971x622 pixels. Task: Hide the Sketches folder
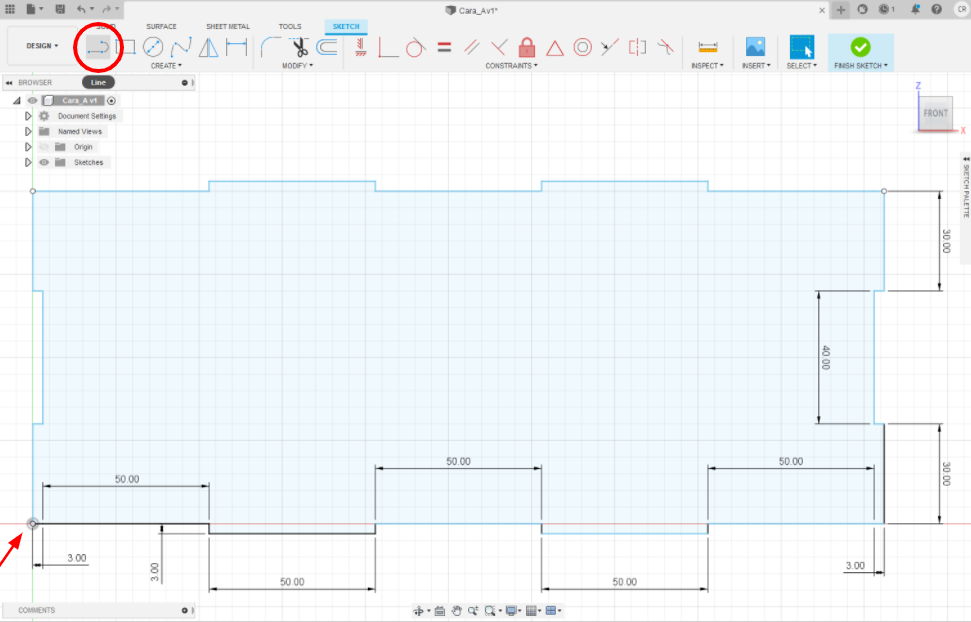(43, 162)
